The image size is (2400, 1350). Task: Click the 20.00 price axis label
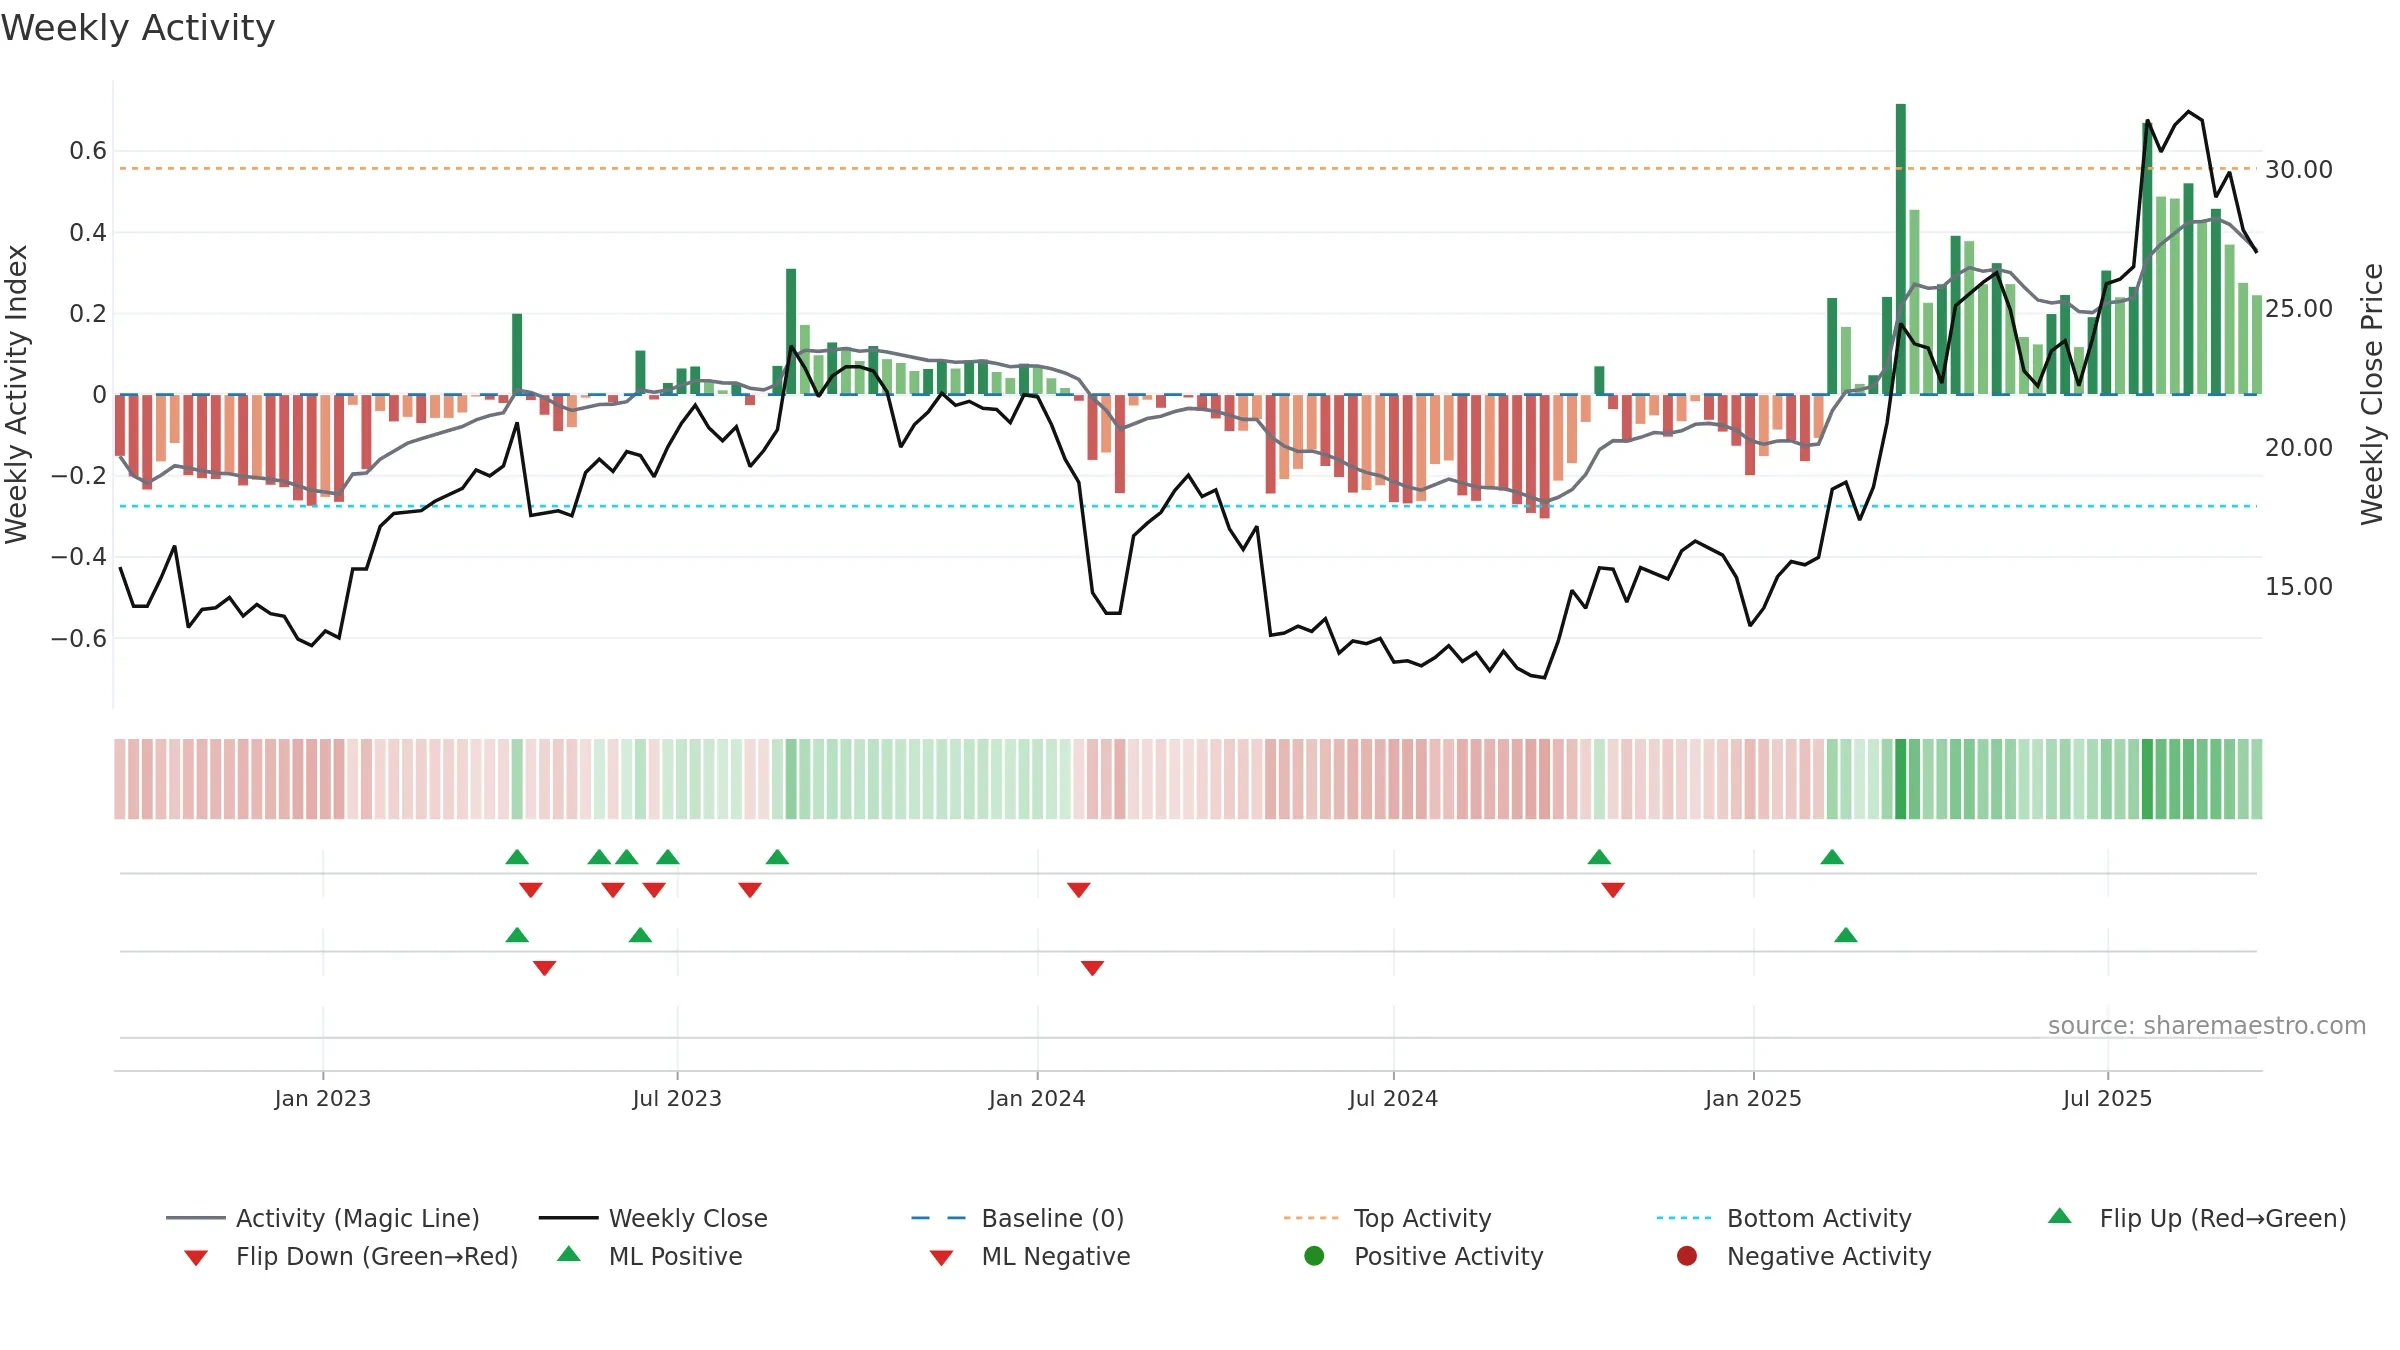(2299, 447)
